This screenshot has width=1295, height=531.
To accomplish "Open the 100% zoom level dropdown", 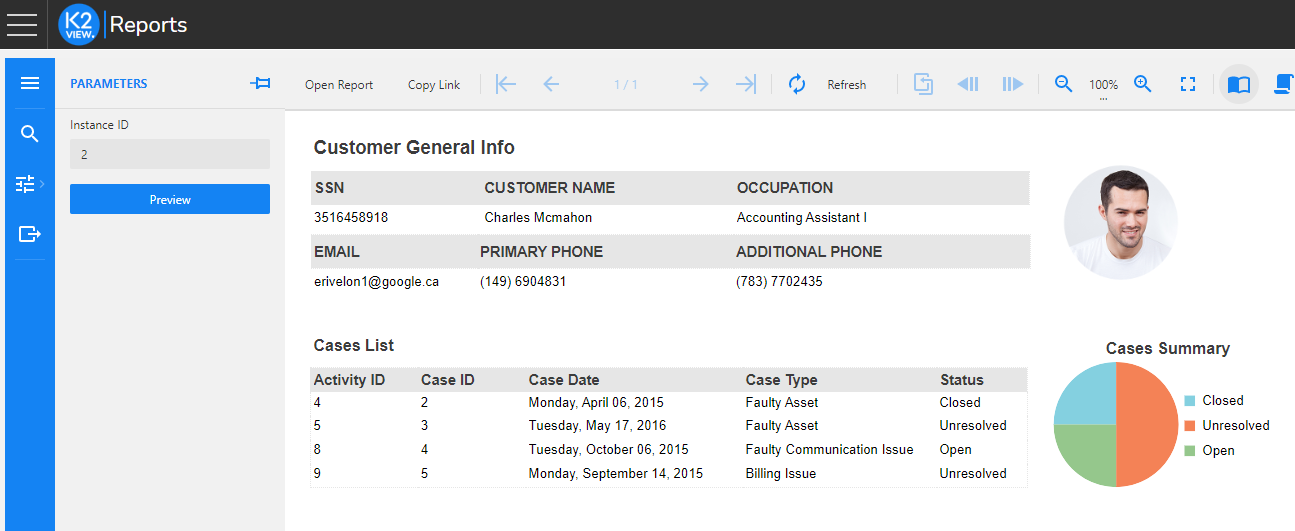I will [x=1104, y=87].
